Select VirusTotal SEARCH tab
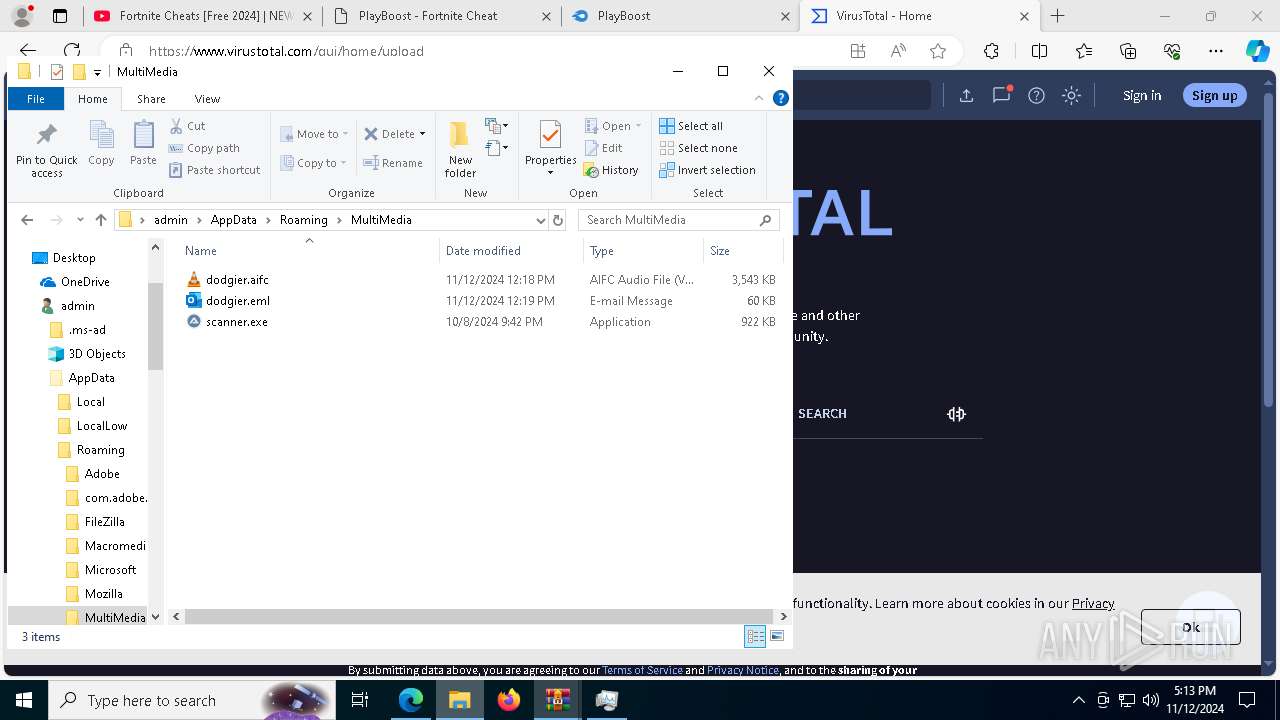The image size is (1280, 720). pyautogui.click(x=822, y=414)
